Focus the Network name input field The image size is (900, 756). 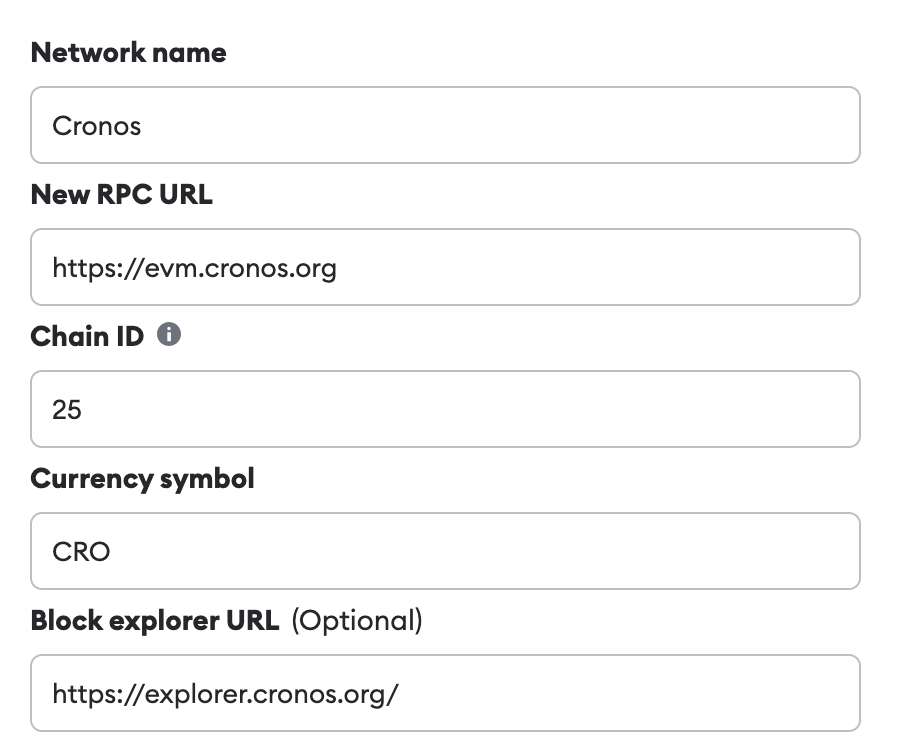tap(445, 125)
